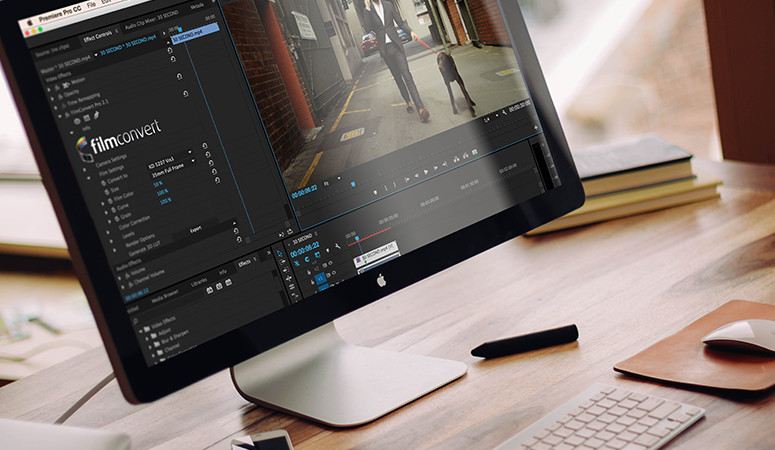
Task: Go to Out point in program monitor
Action: coord(445,164)
